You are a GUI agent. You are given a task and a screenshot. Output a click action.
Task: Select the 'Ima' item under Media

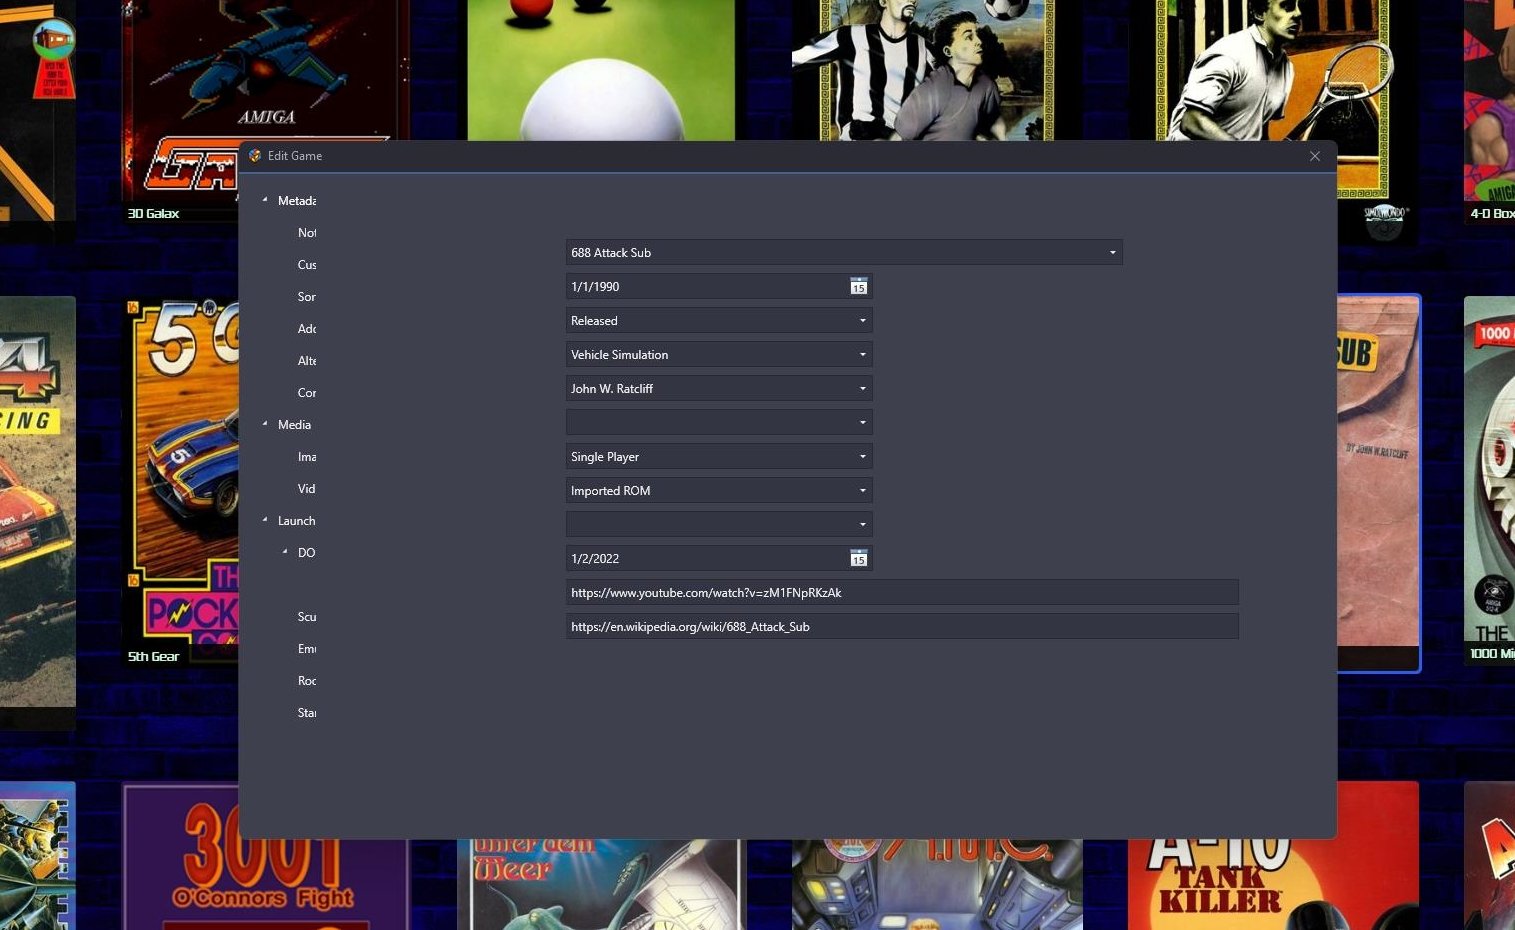(307, 457)
